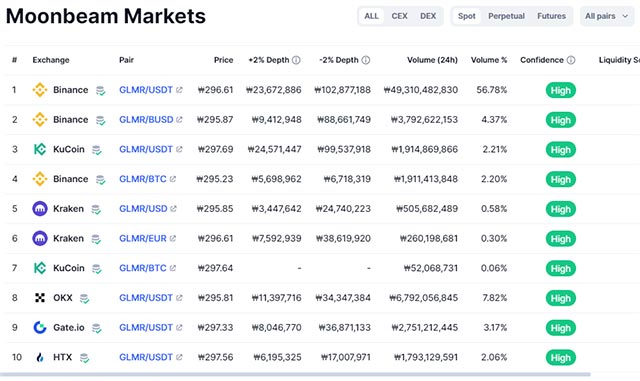Click the HTX flame logo icon

40,357
